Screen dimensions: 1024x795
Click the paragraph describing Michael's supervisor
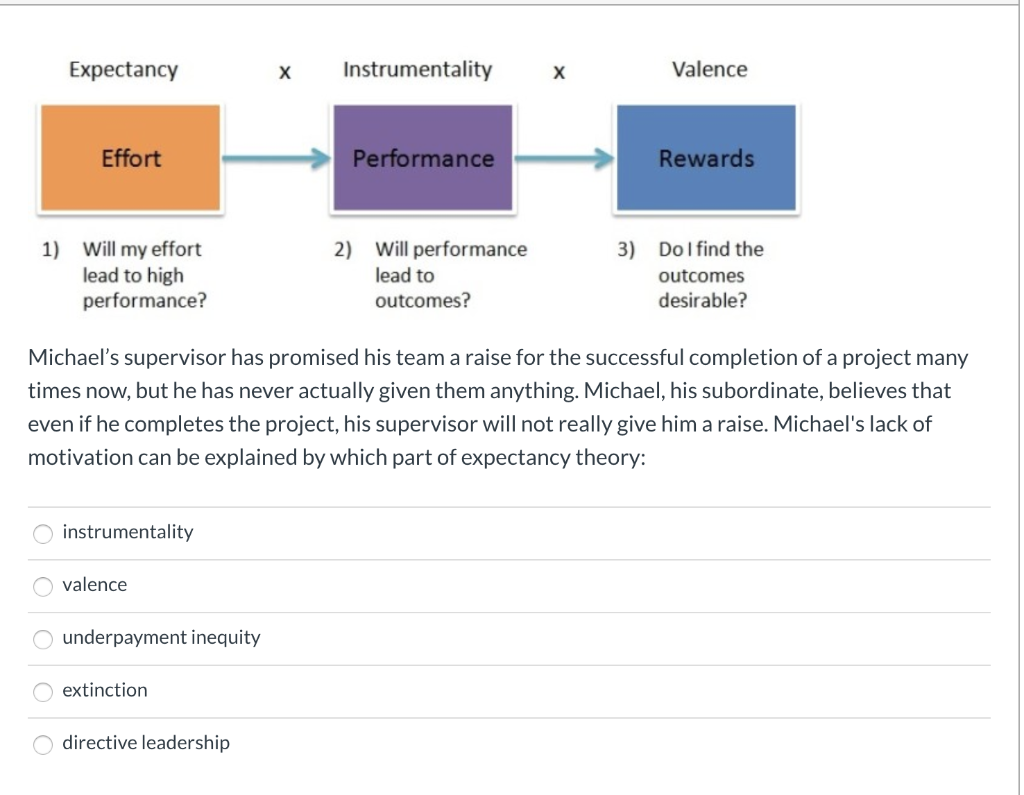[x=498, y=407]
